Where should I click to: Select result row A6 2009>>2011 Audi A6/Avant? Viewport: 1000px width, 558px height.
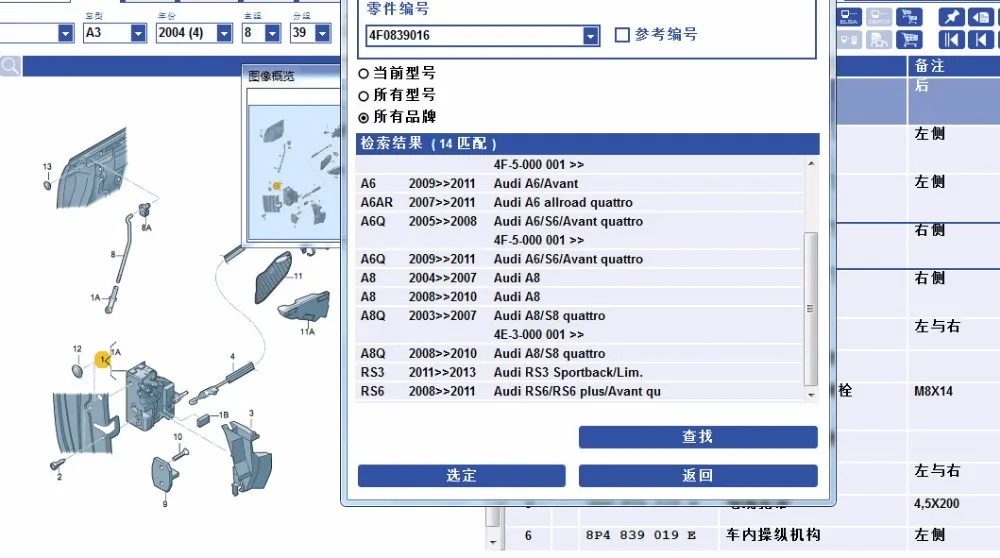click(x=579, y=184)
